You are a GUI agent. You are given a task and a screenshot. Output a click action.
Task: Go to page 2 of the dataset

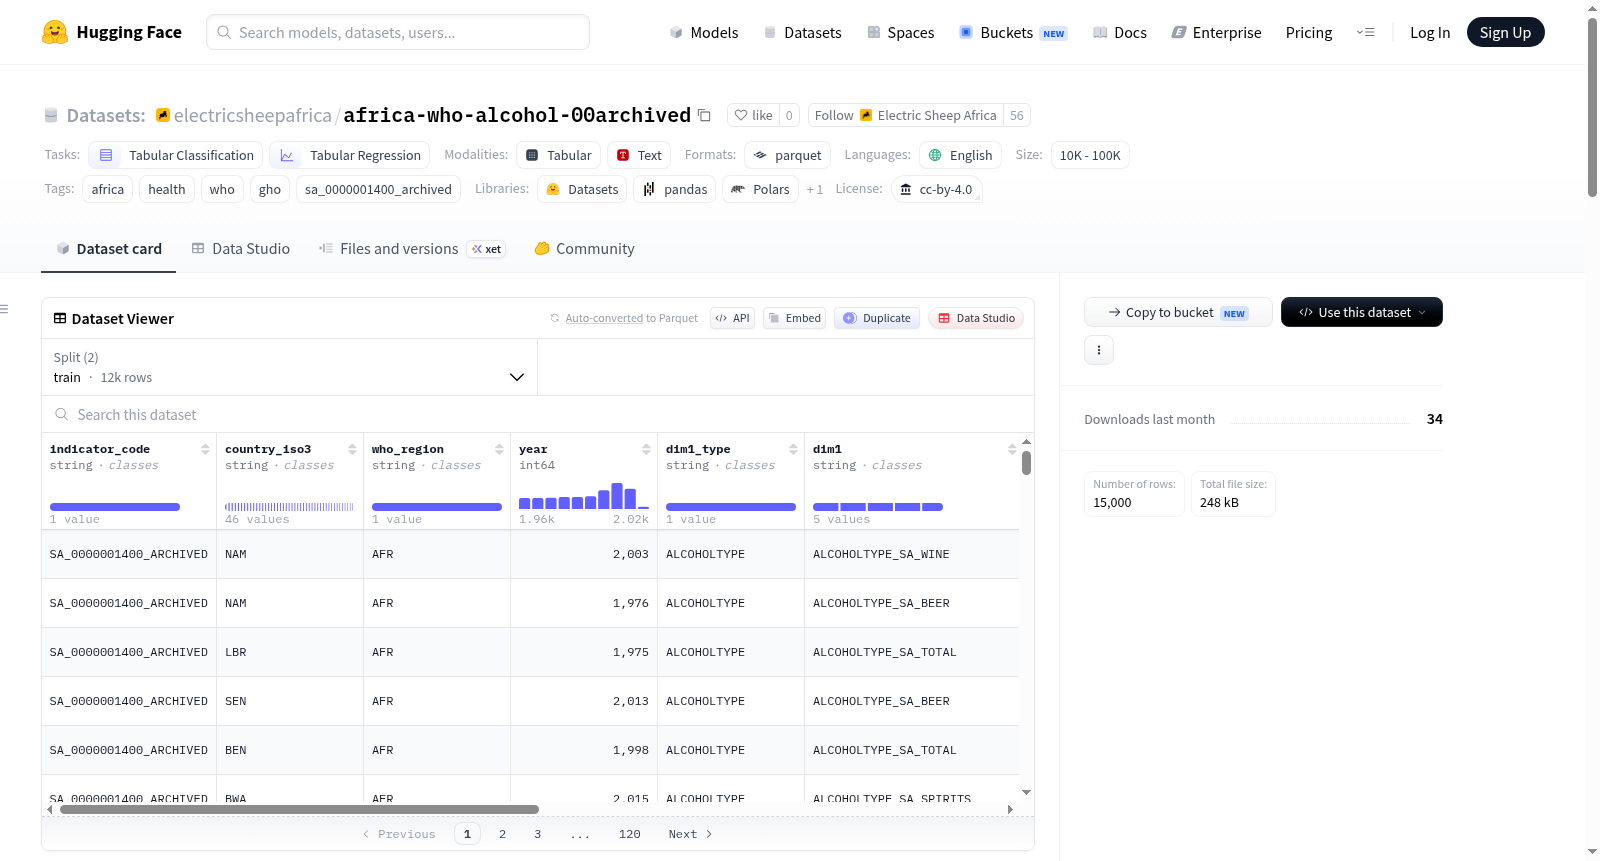click(x=502, y=834)
